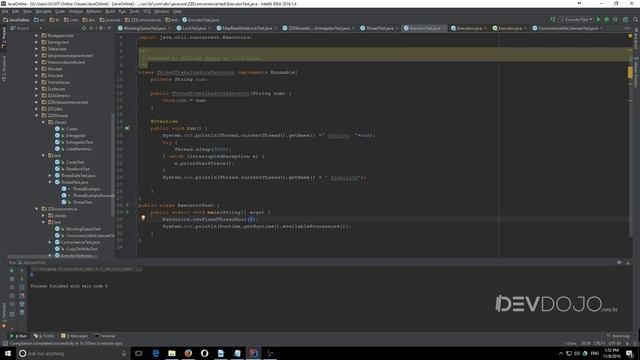Select ContaTest in the project tree
640x360 pixels.
[75, 162]
